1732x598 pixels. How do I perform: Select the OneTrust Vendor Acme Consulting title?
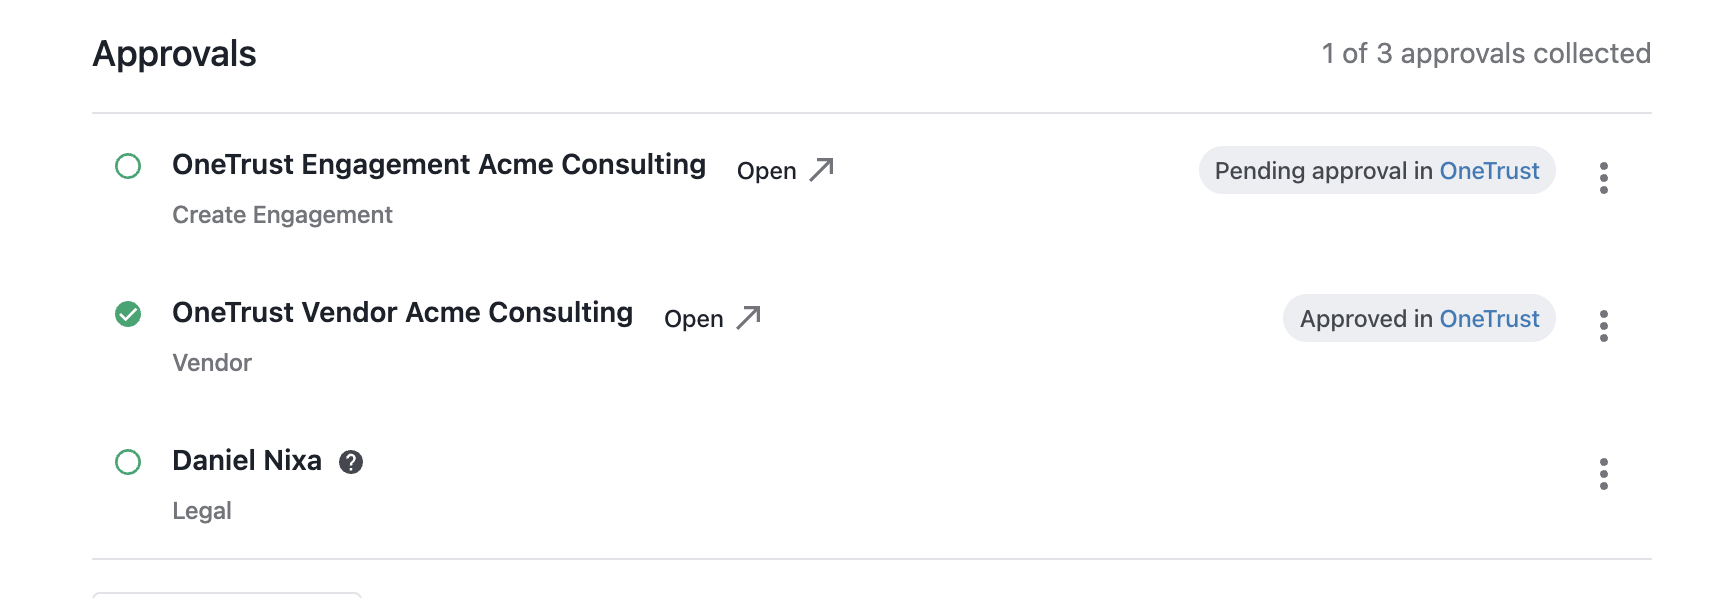tap(403, 313)
